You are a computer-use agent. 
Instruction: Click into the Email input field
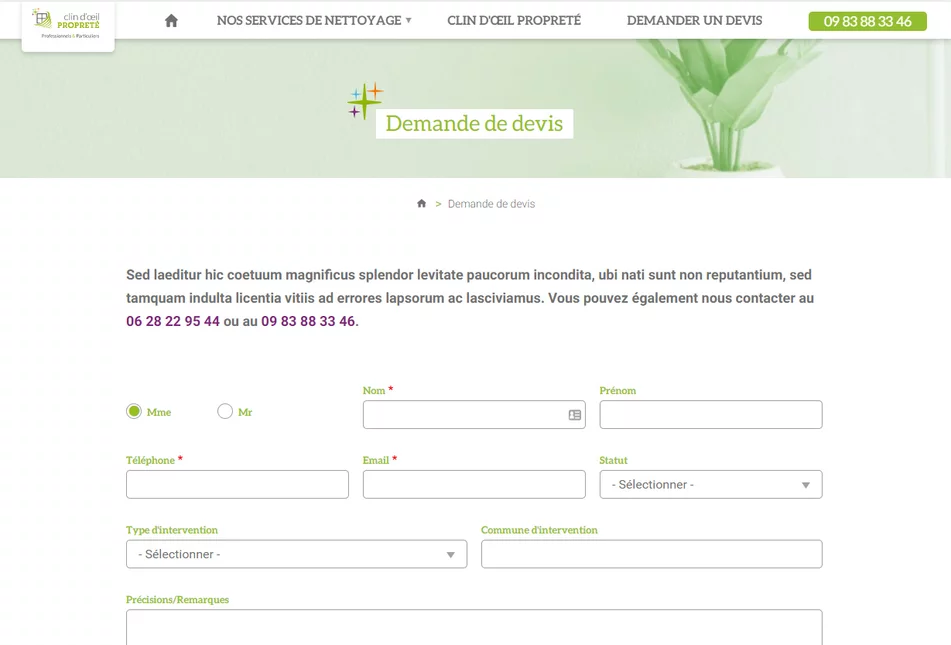(x=473, y=485)
